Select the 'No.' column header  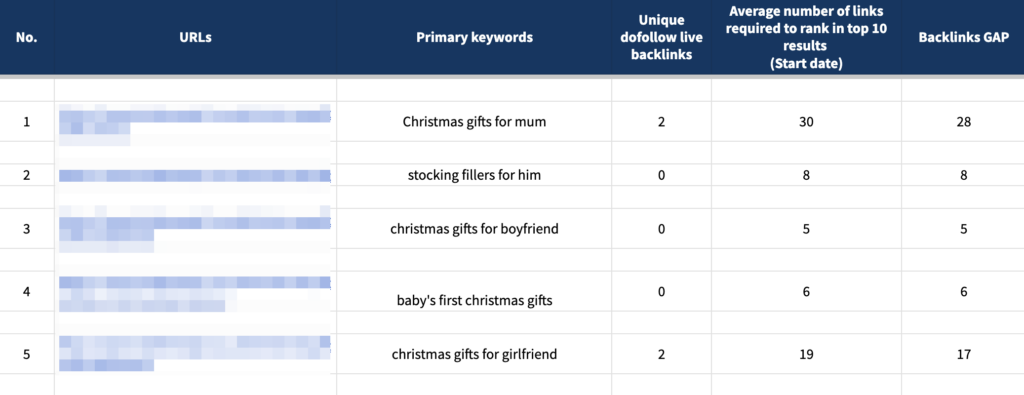tap(27, 37)
